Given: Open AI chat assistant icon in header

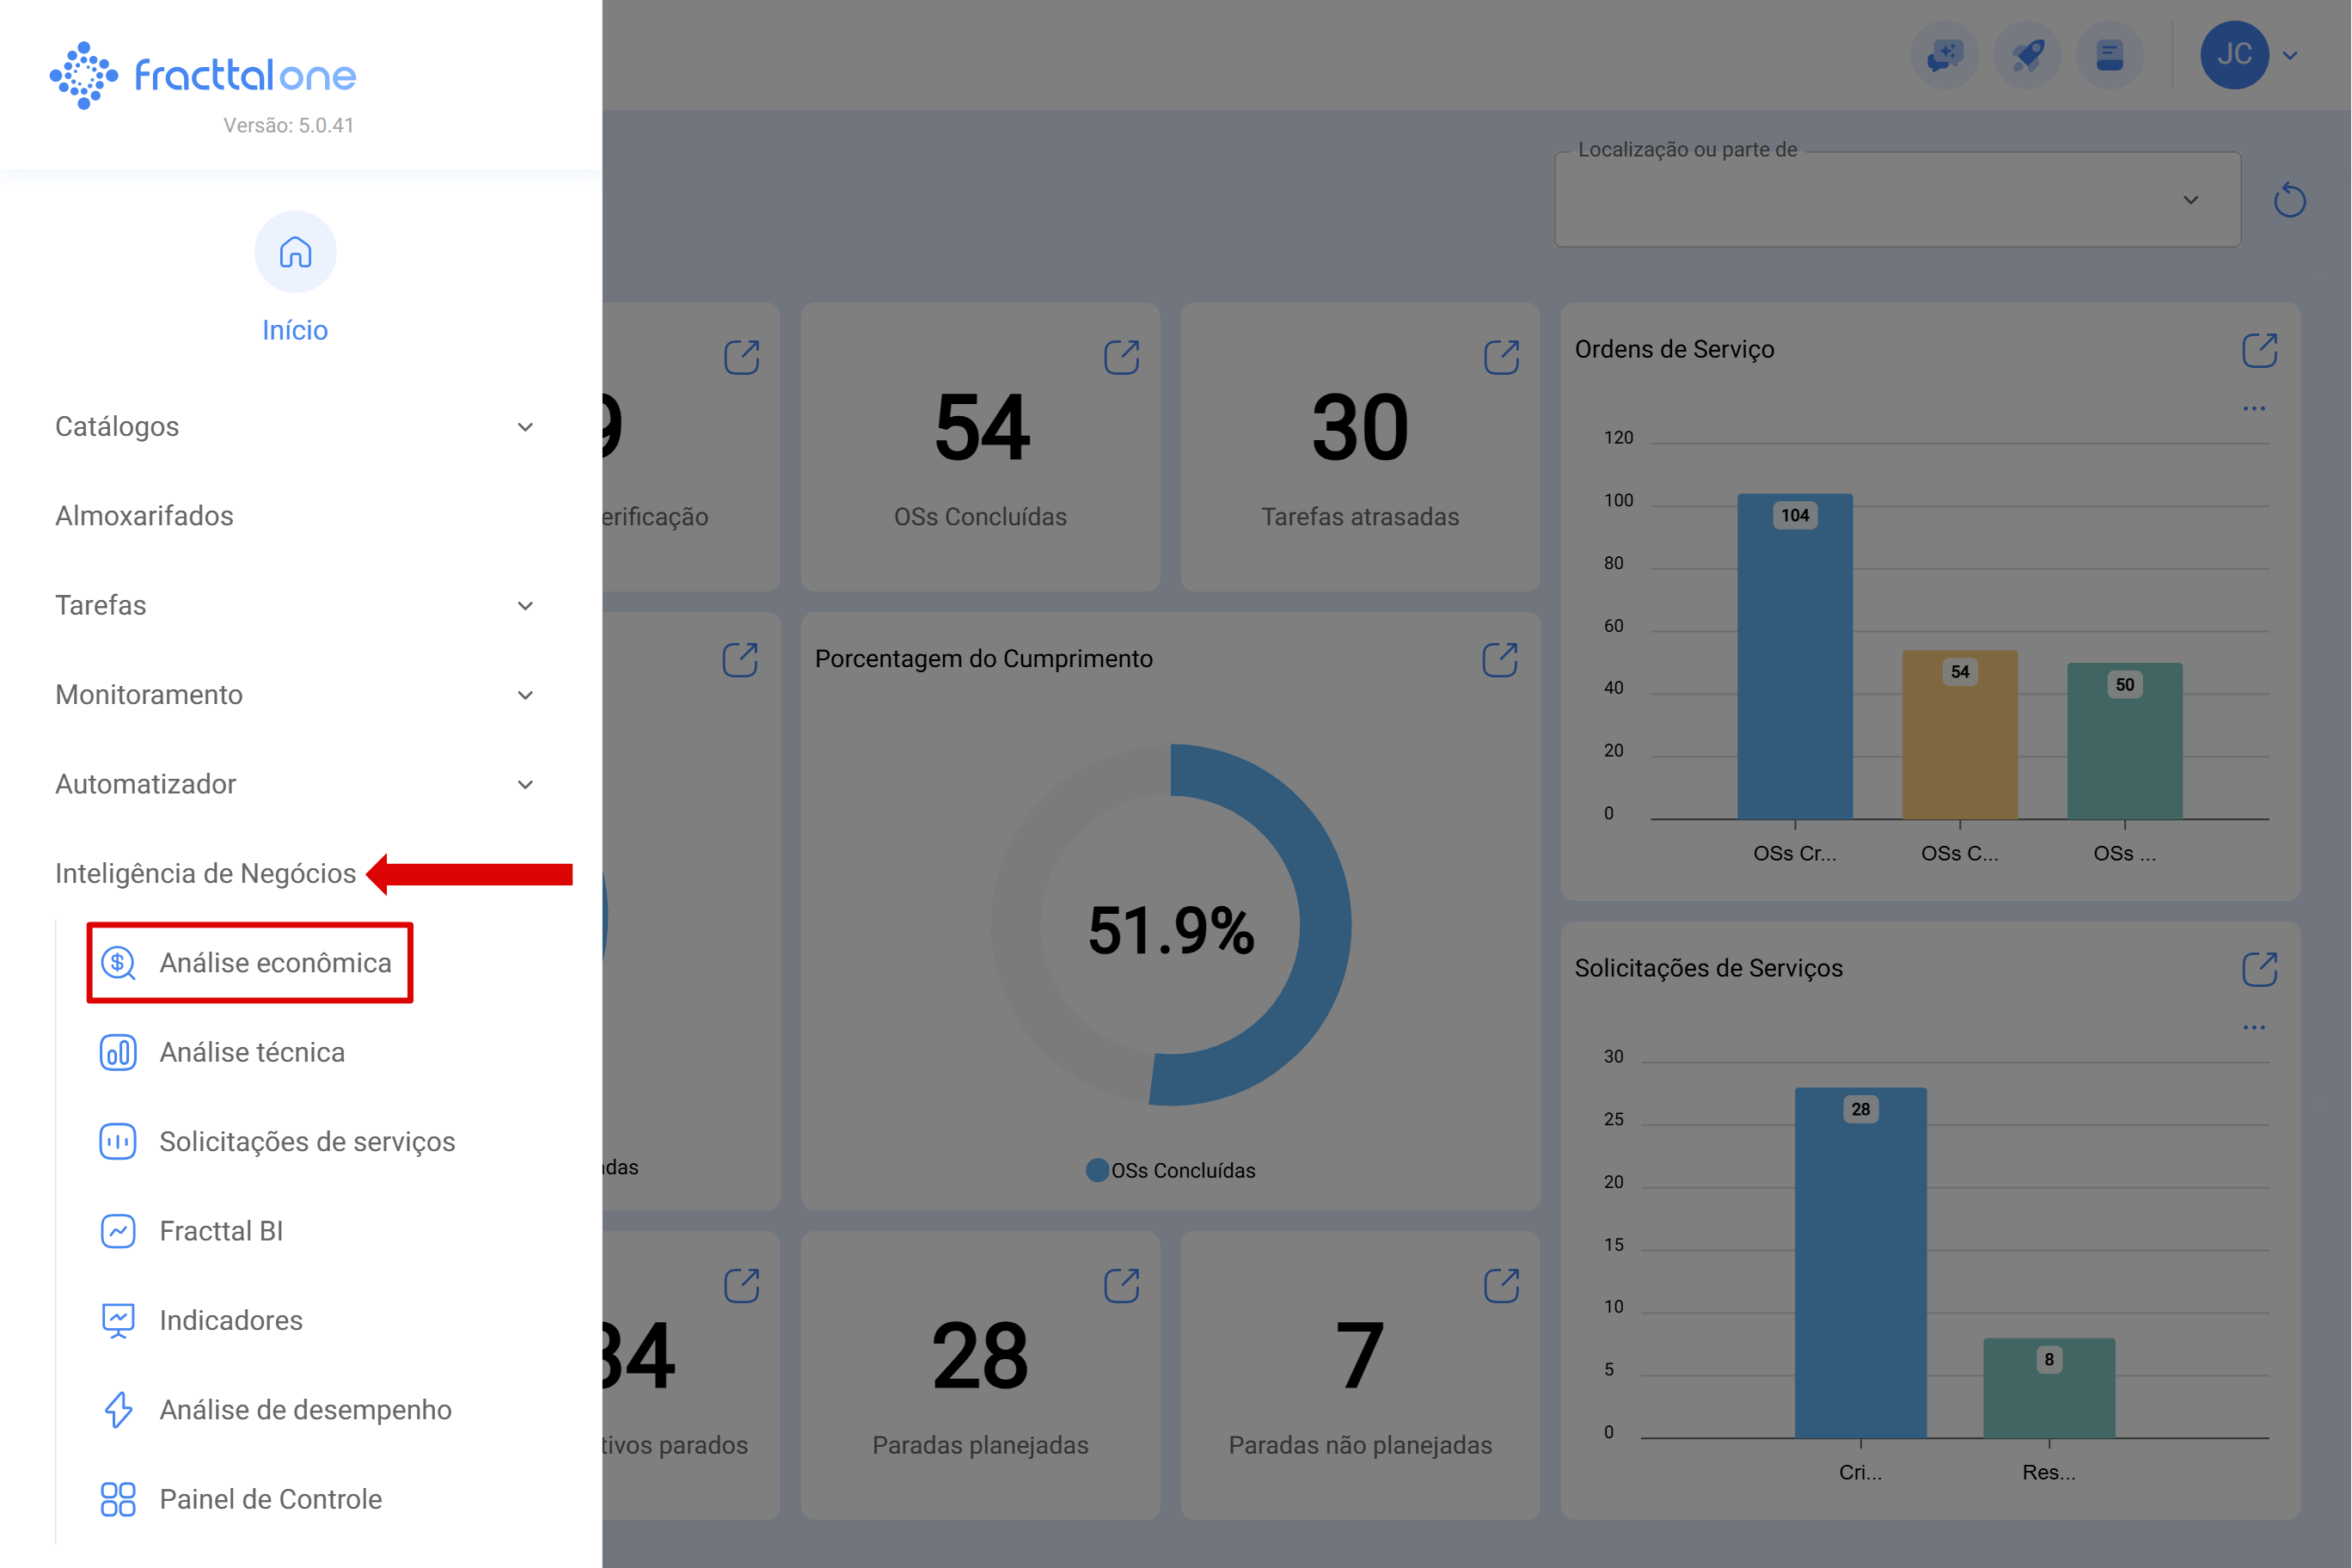Looking at the screenshot, I should [1945, 55].
